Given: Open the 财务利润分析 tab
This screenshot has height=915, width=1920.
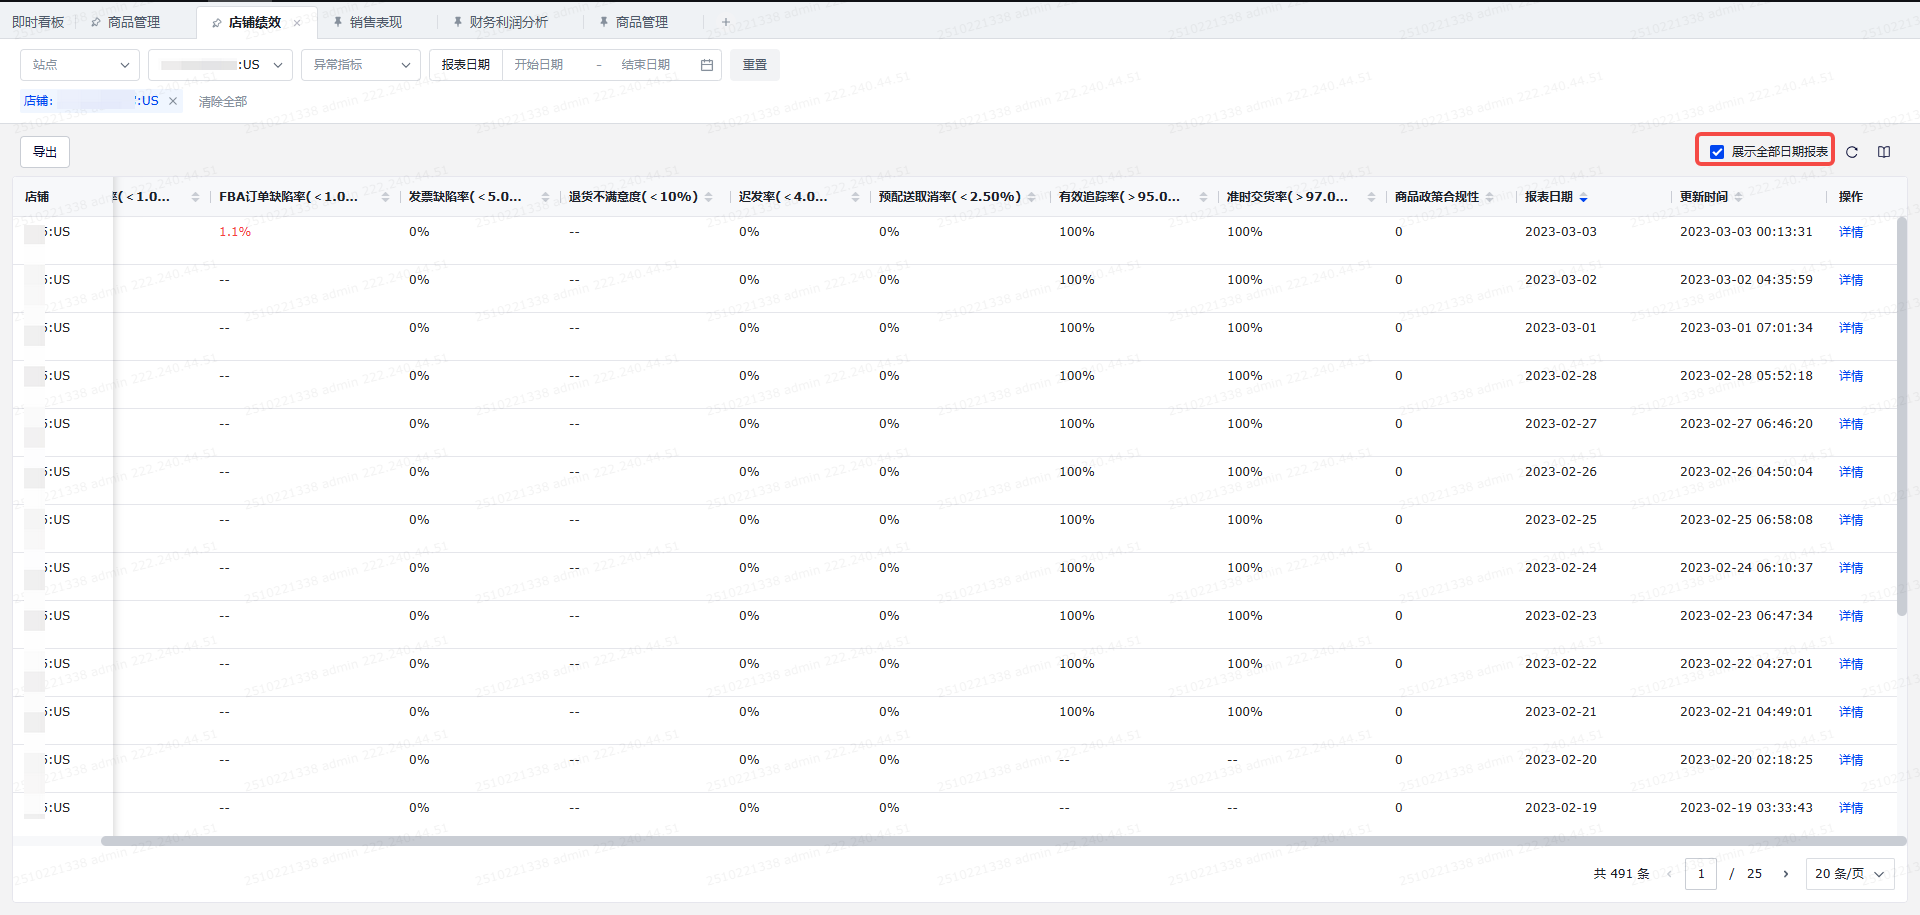Looking at the screenshot, I should (x=508, y=22).
